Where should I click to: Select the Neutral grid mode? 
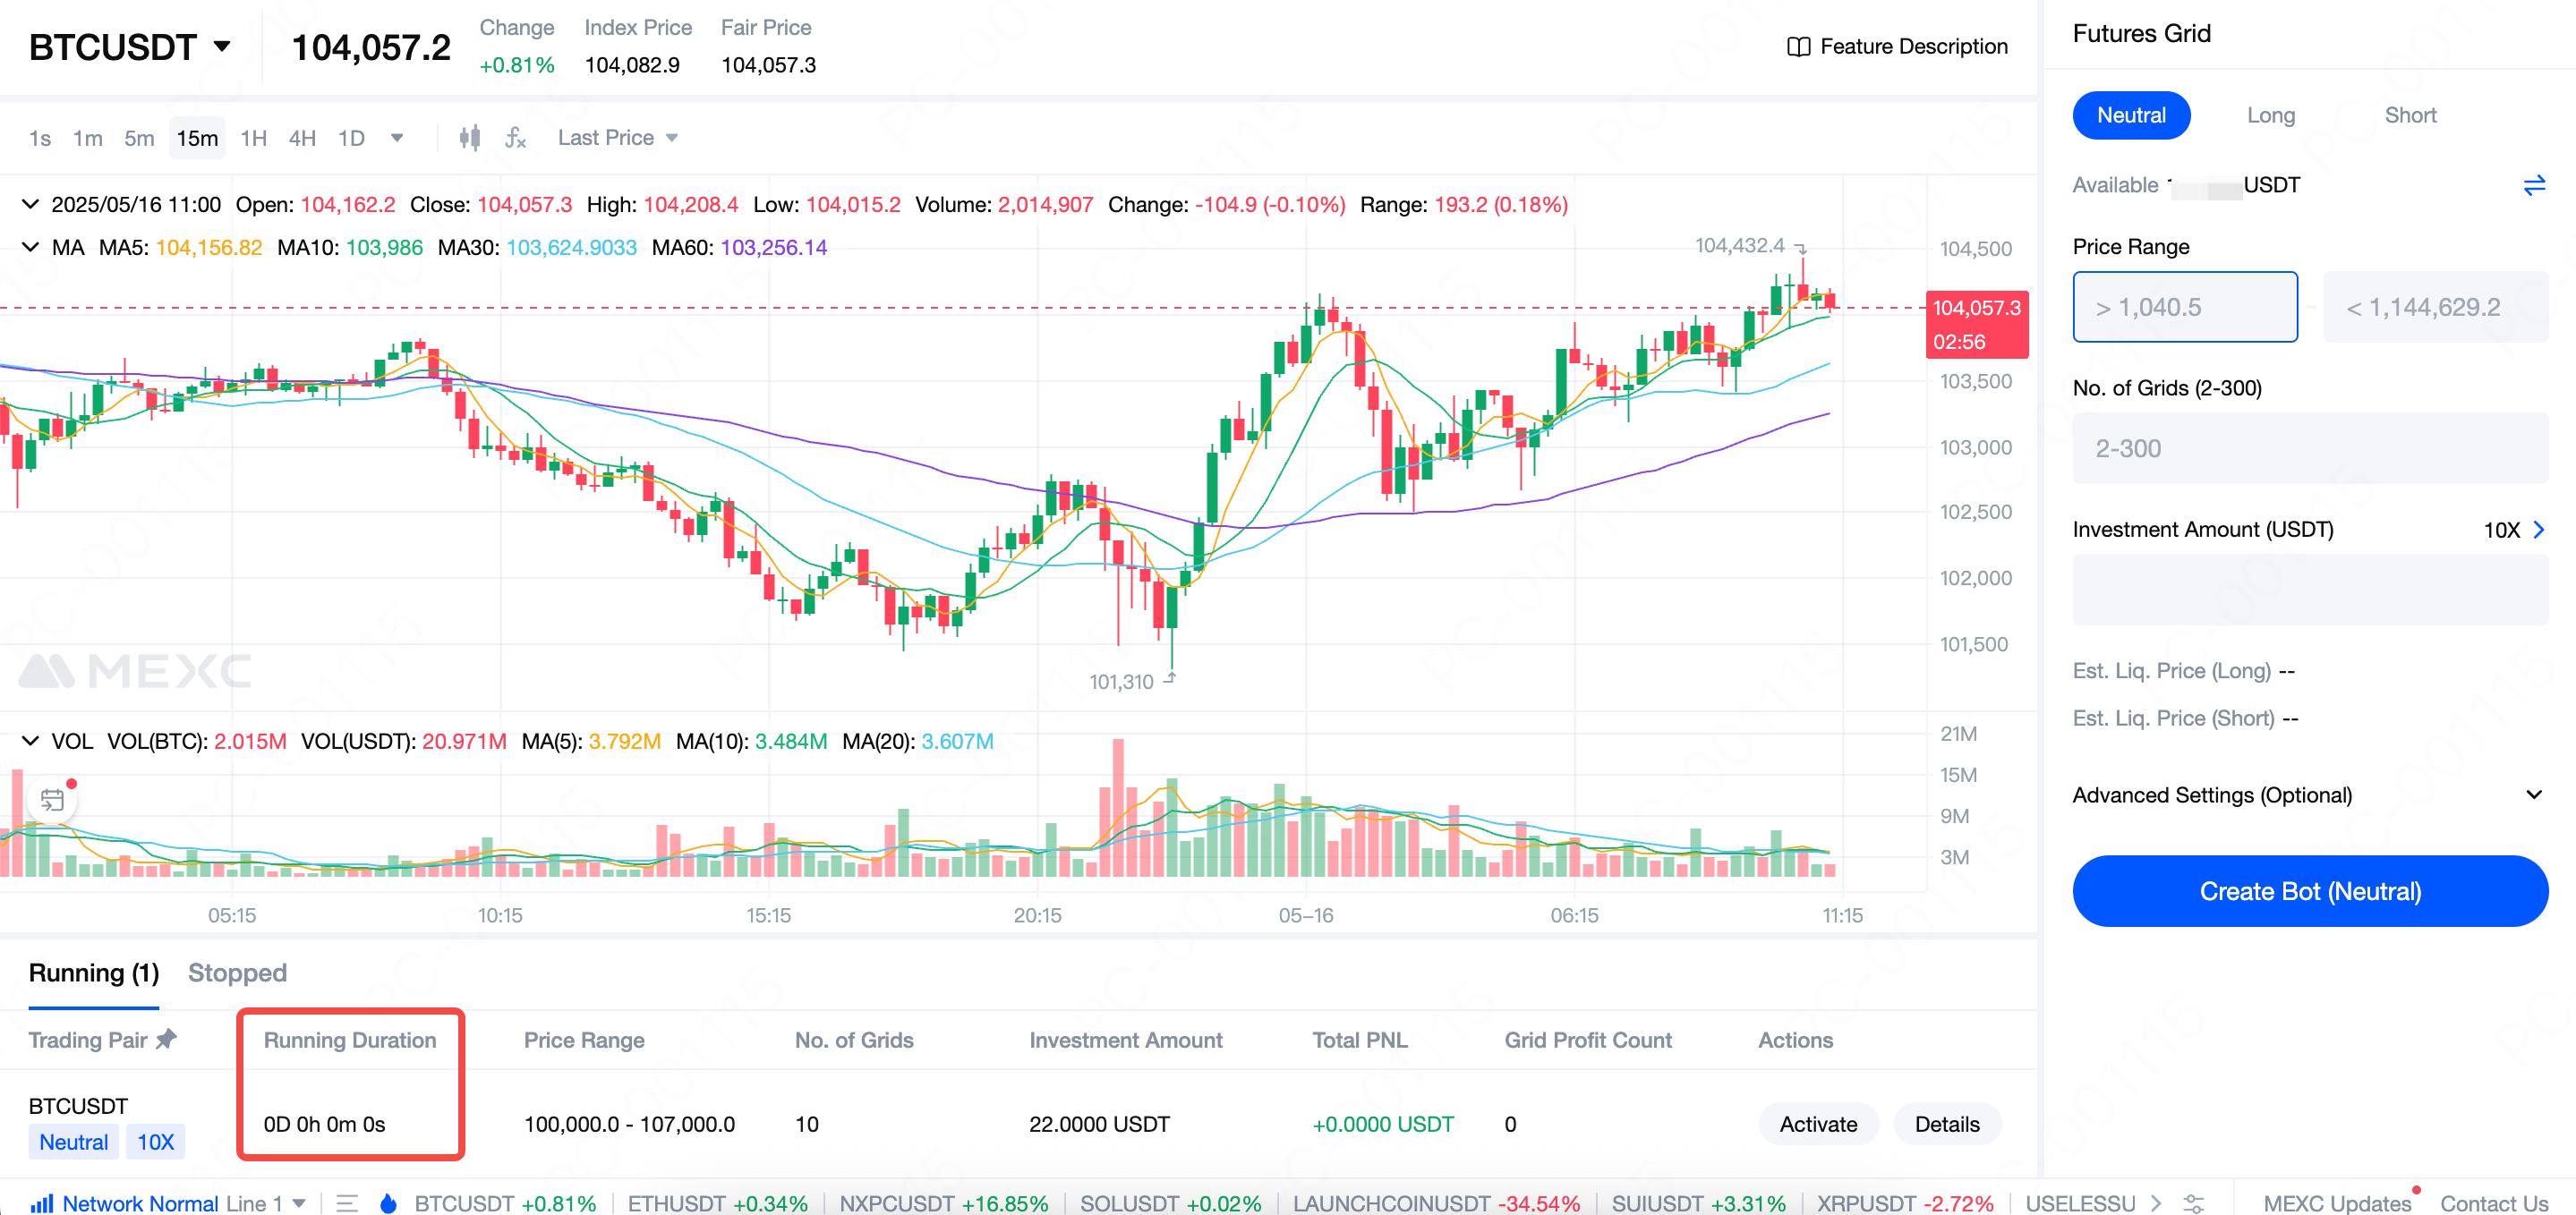(x=2130, y=115)
